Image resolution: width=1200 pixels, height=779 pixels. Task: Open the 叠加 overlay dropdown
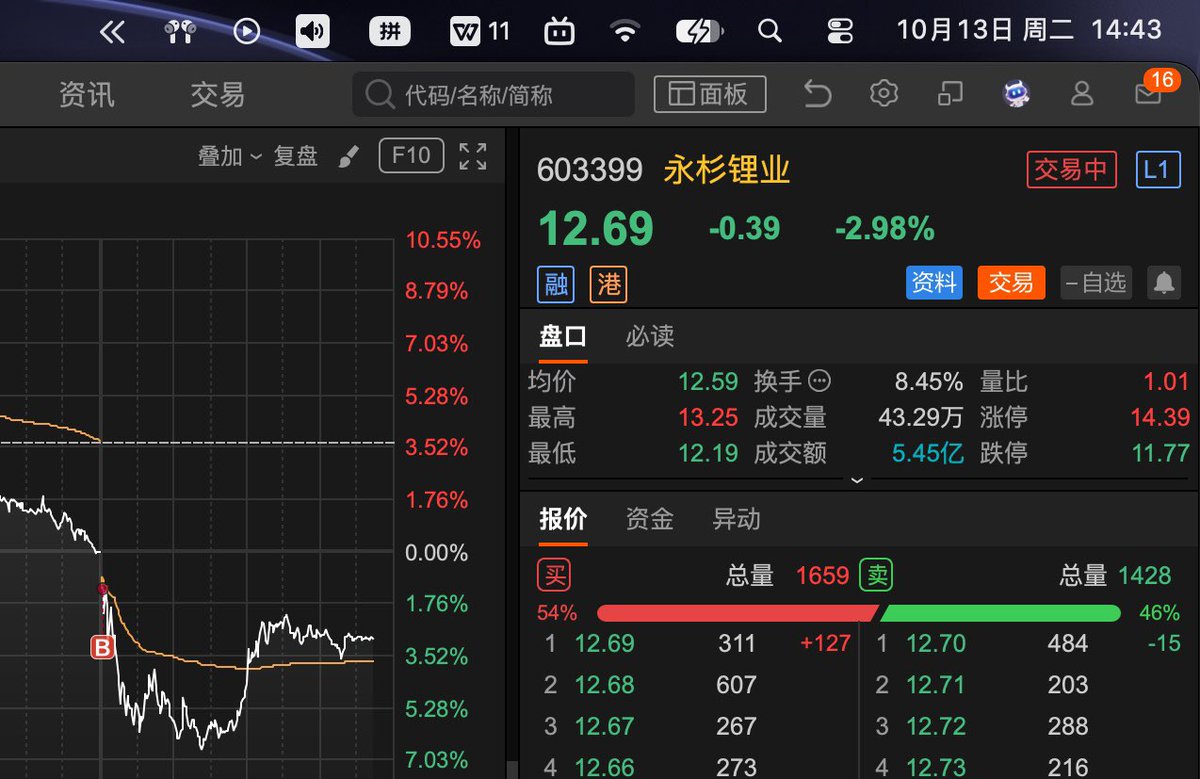229,156
